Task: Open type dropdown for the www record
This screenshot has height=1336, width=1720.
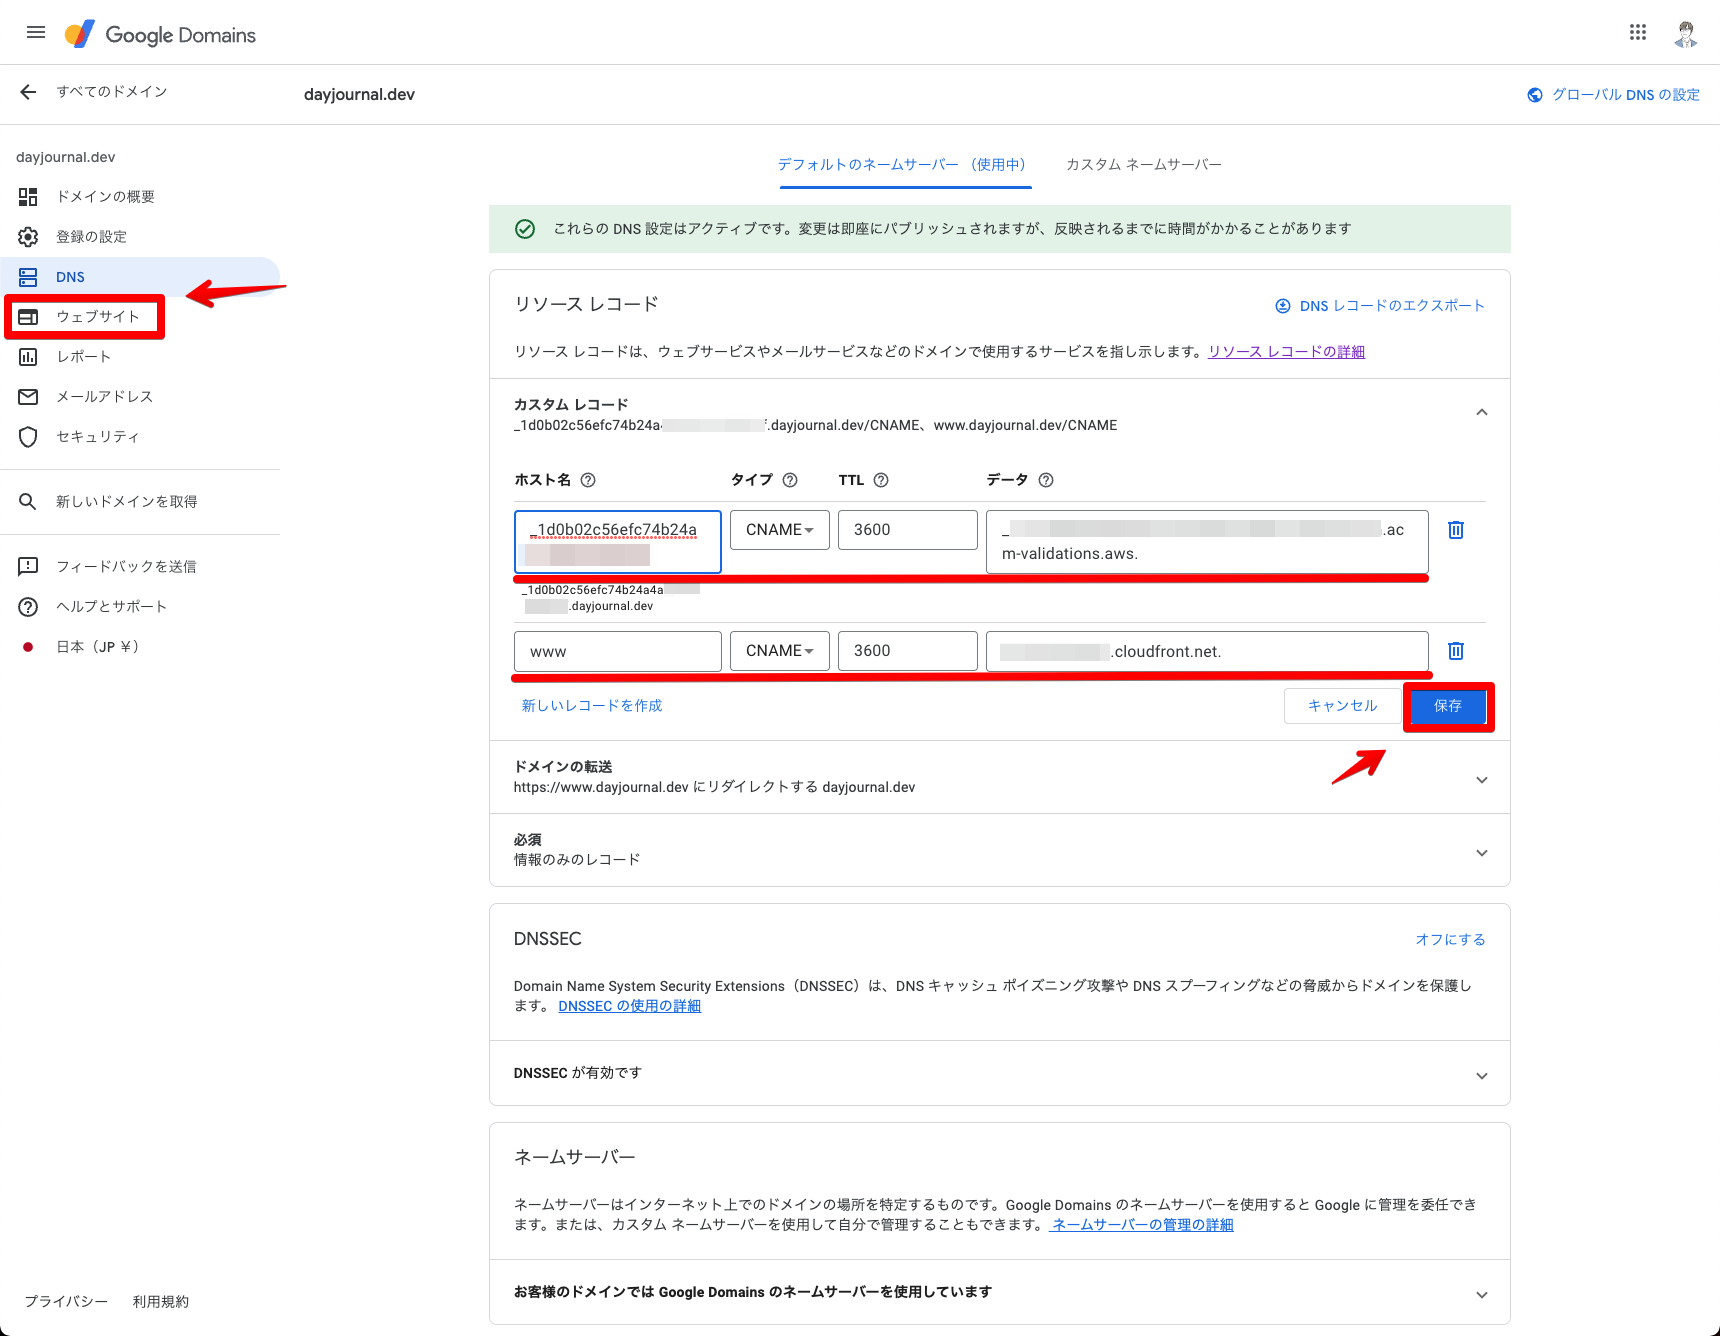Action: (780, 651)
